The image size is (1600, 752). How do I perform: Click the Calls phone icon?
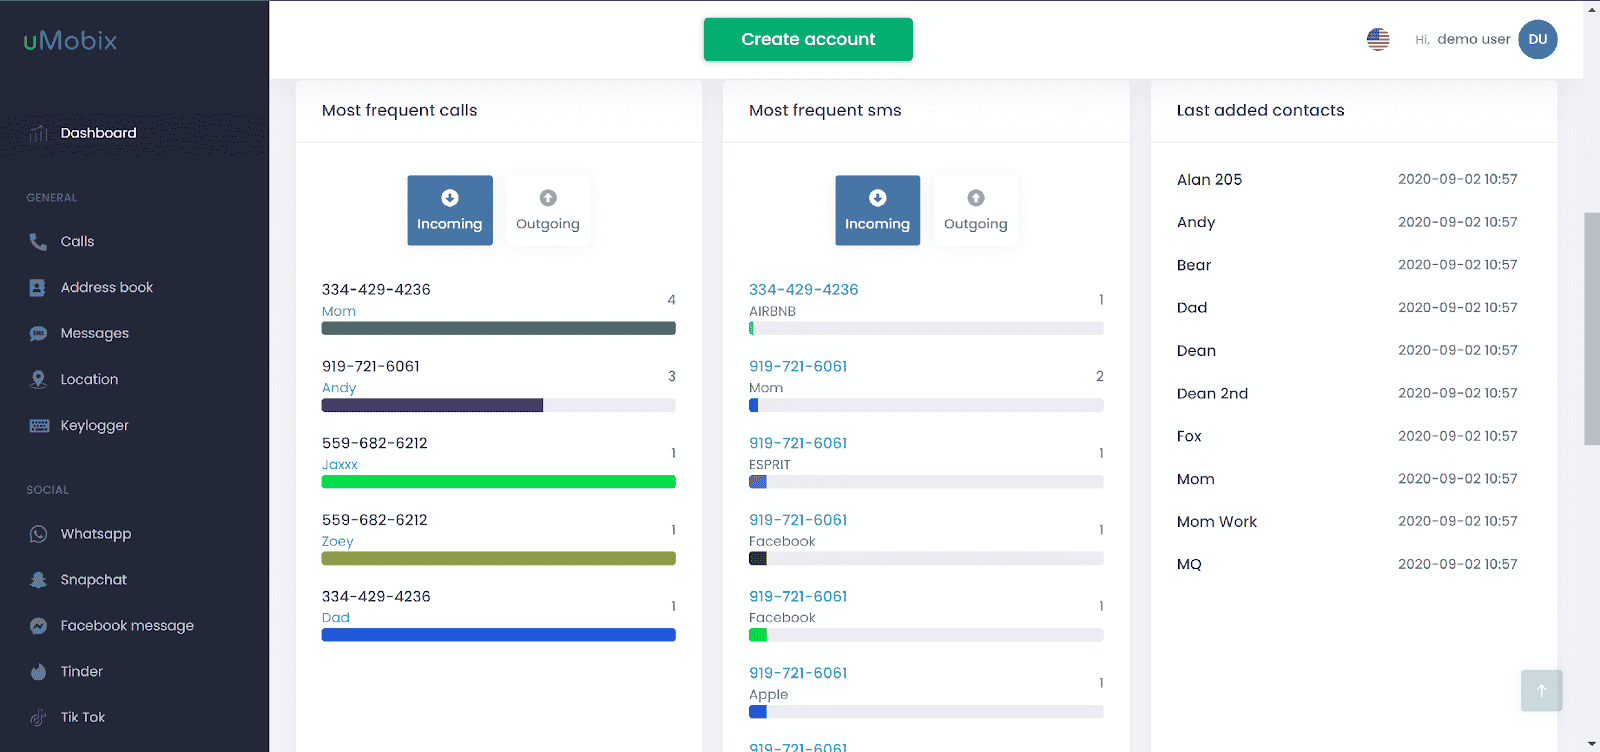click(38, 242)
